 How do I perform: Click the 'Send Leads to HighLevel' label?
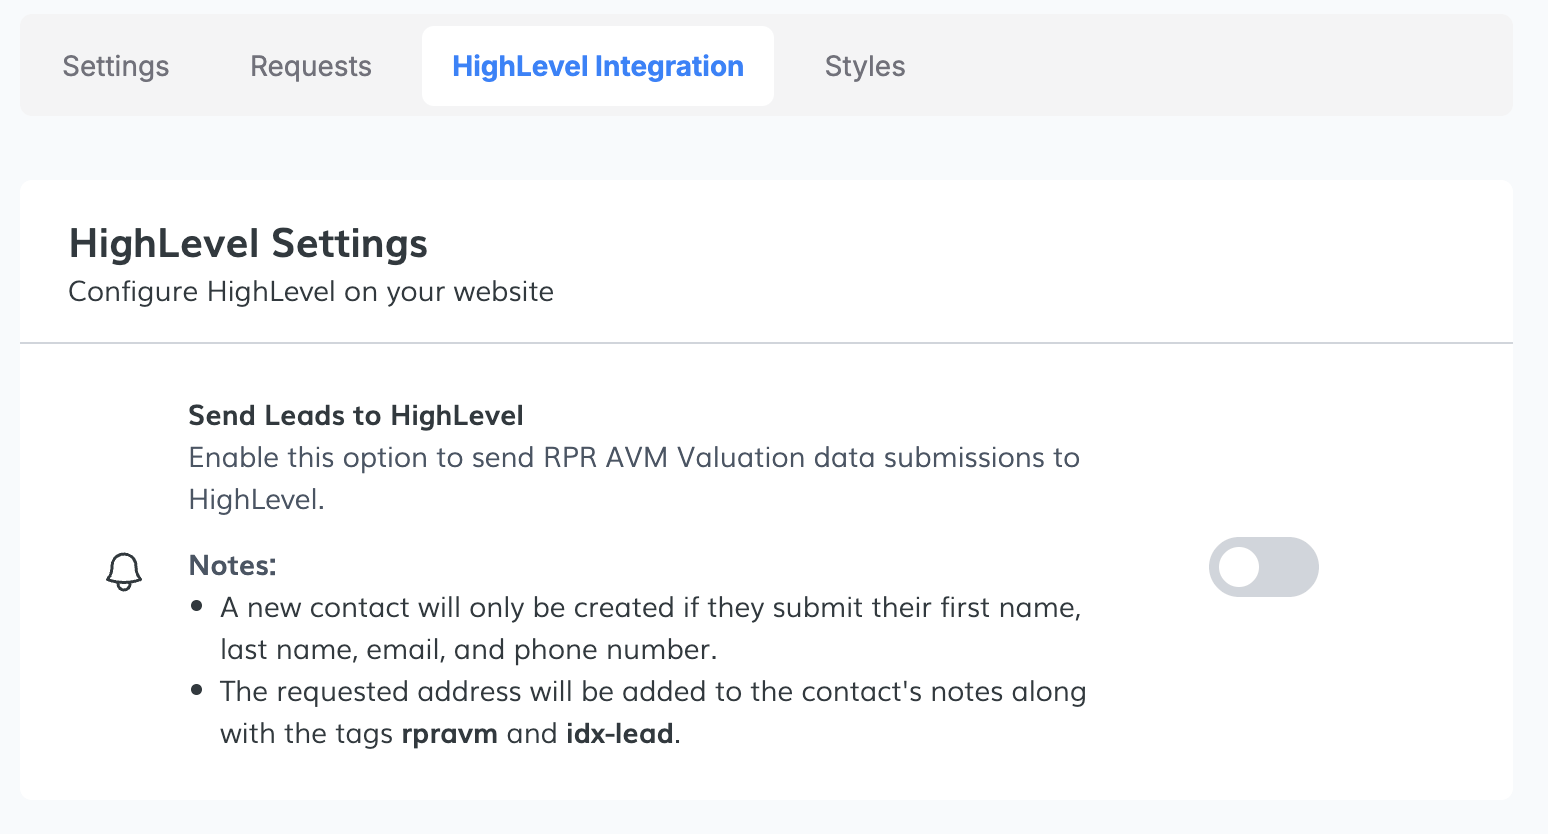click(x=356, y=415)
